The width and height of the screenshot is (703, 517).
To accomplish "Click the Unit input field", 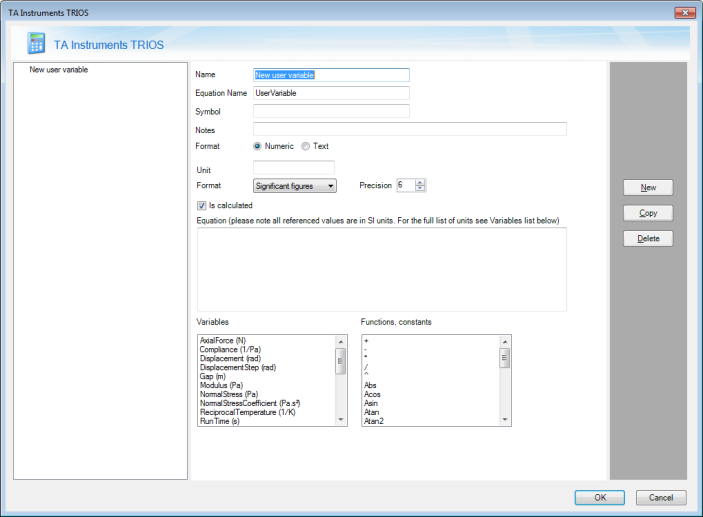I will pos(294,167).
